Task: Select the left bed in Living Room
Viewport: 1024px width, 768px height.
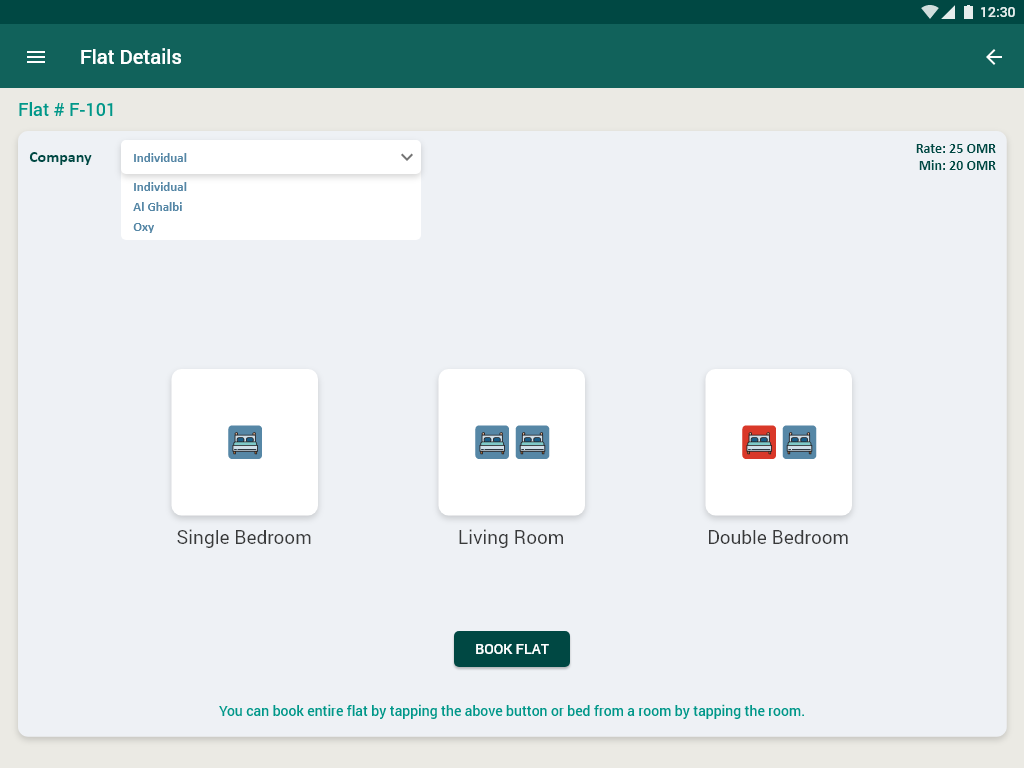Action: tap(492, 442)
